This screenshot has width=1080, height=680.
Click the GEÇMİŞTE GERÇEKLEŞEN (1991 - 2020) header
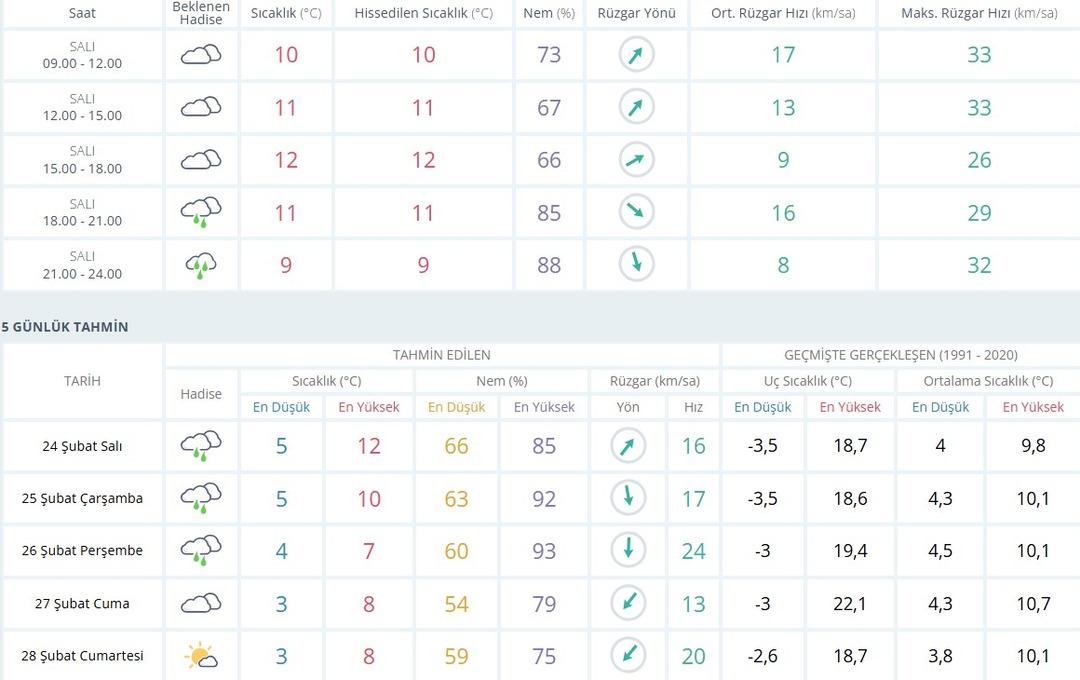click(x=901, y=355)
